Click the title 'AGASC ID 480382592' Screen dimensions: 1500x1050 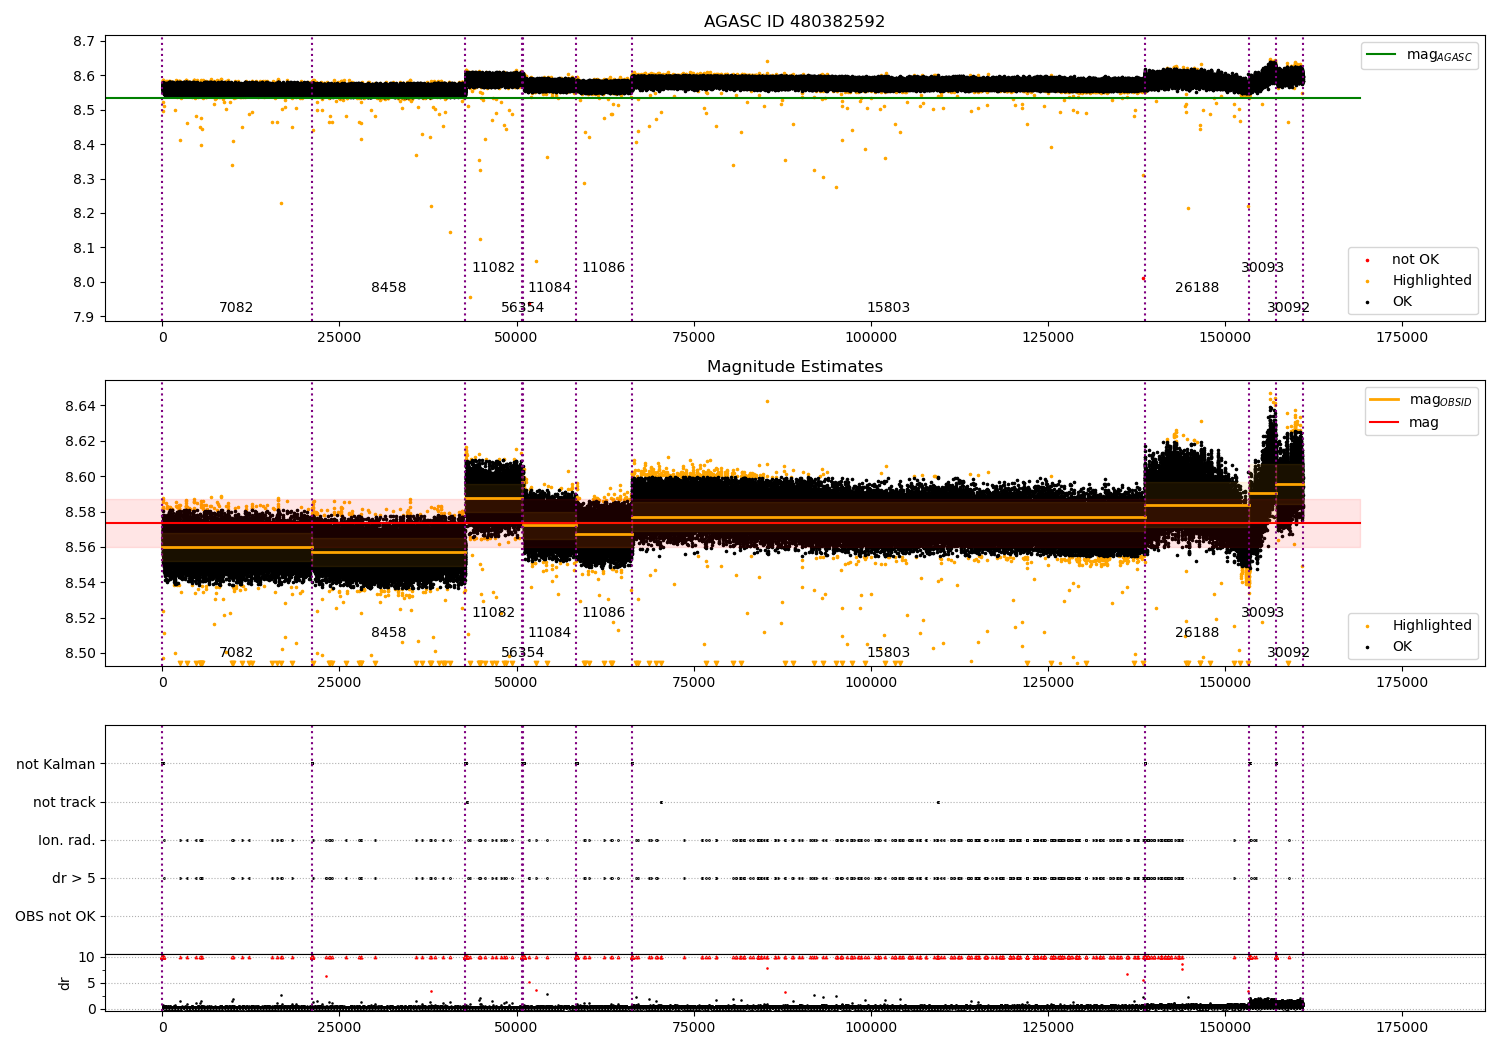794,21
